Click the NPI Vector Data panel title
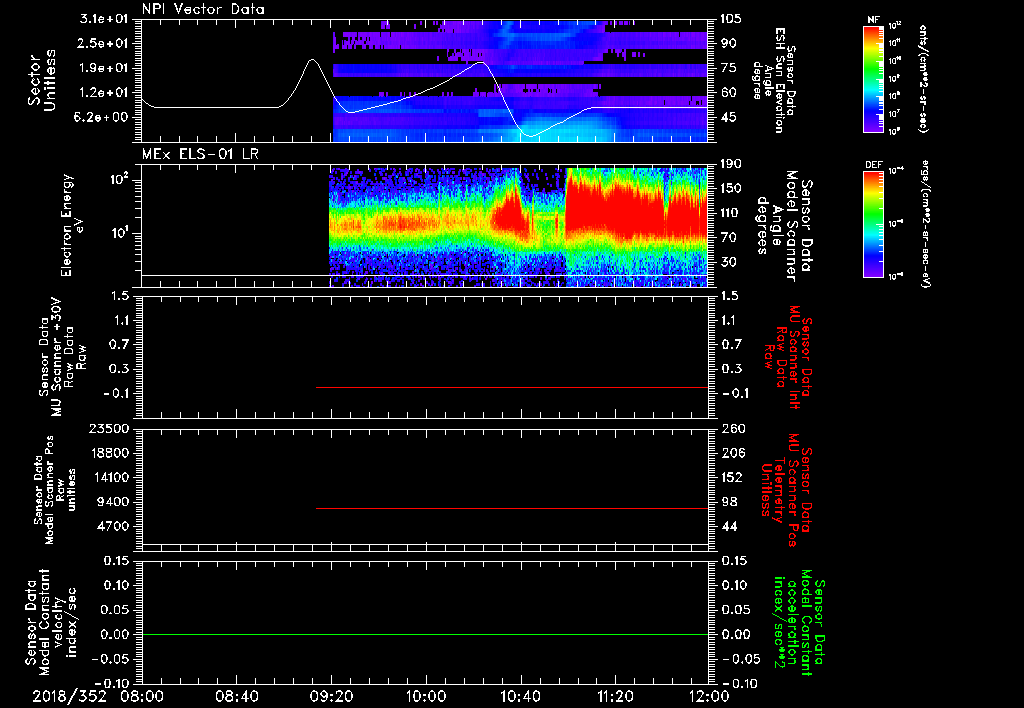 203,9
